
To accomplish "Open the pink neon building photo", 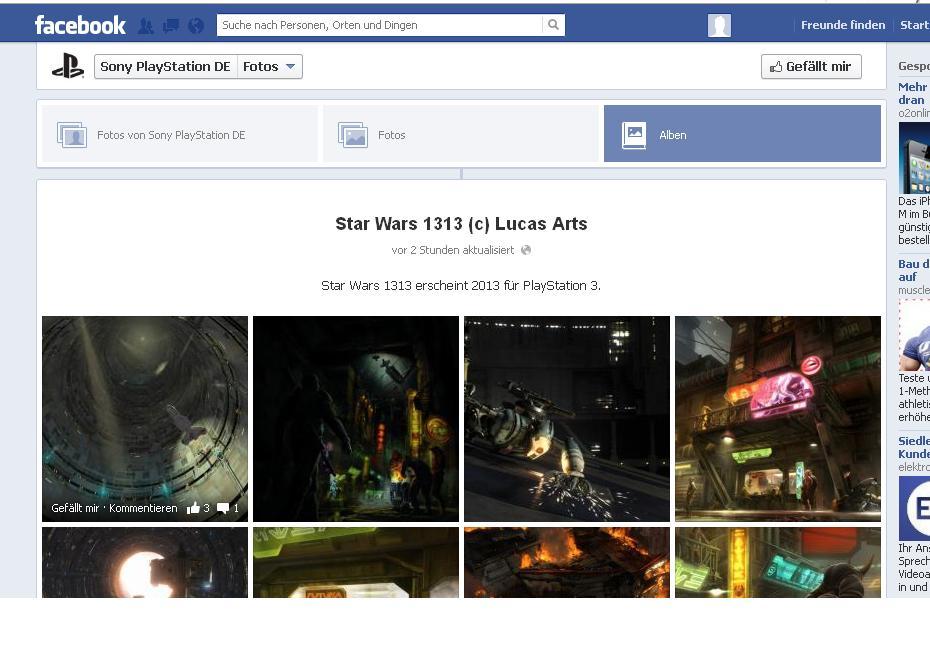I will (778, 419).
